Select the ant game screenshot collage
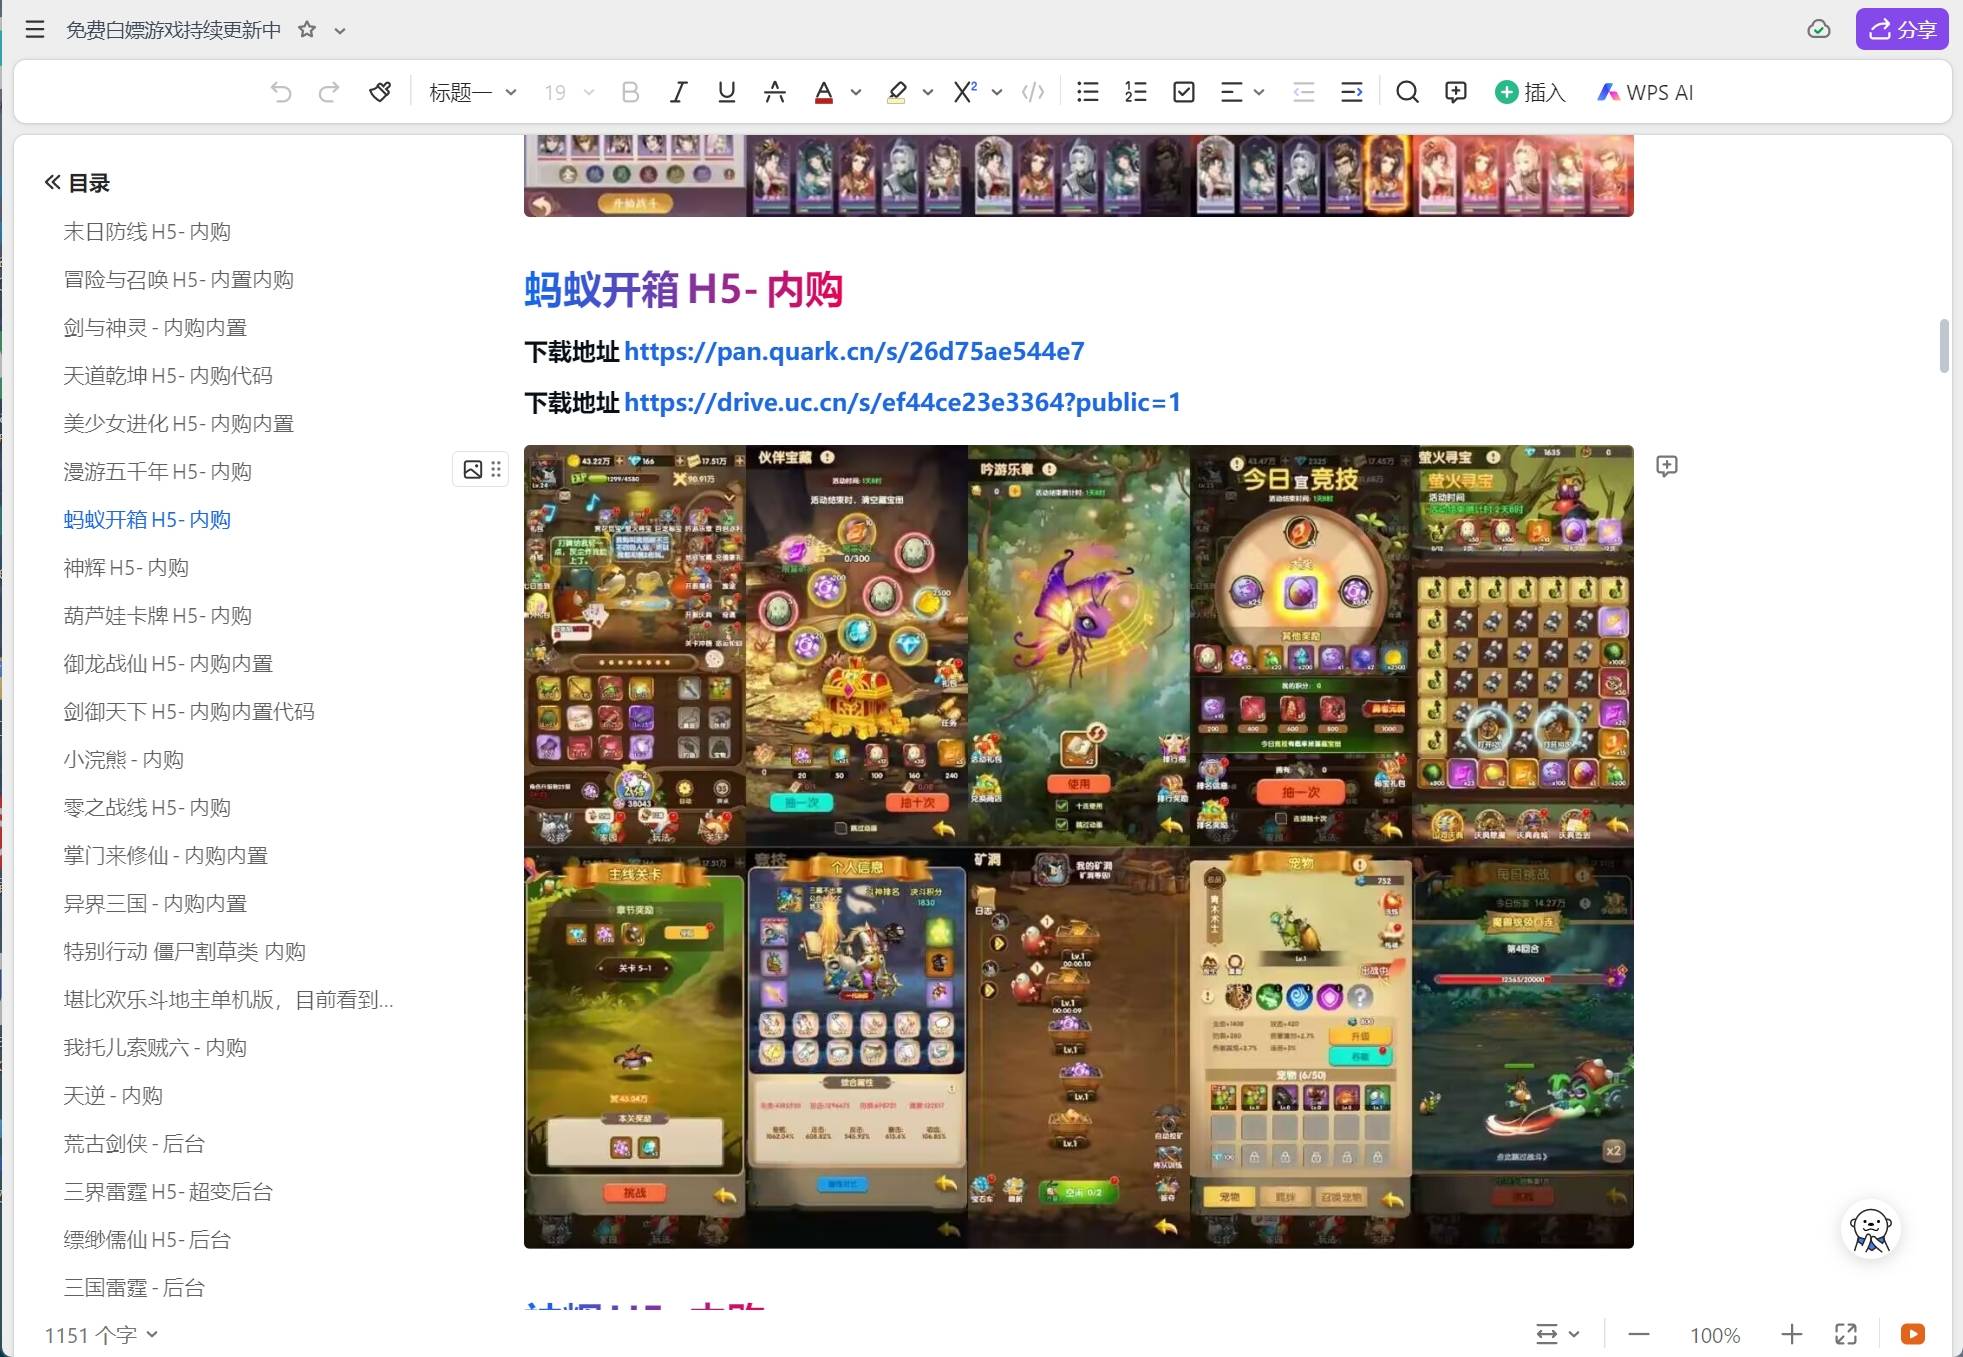Screen dimensions: 1963x1357 [1078, 846]
